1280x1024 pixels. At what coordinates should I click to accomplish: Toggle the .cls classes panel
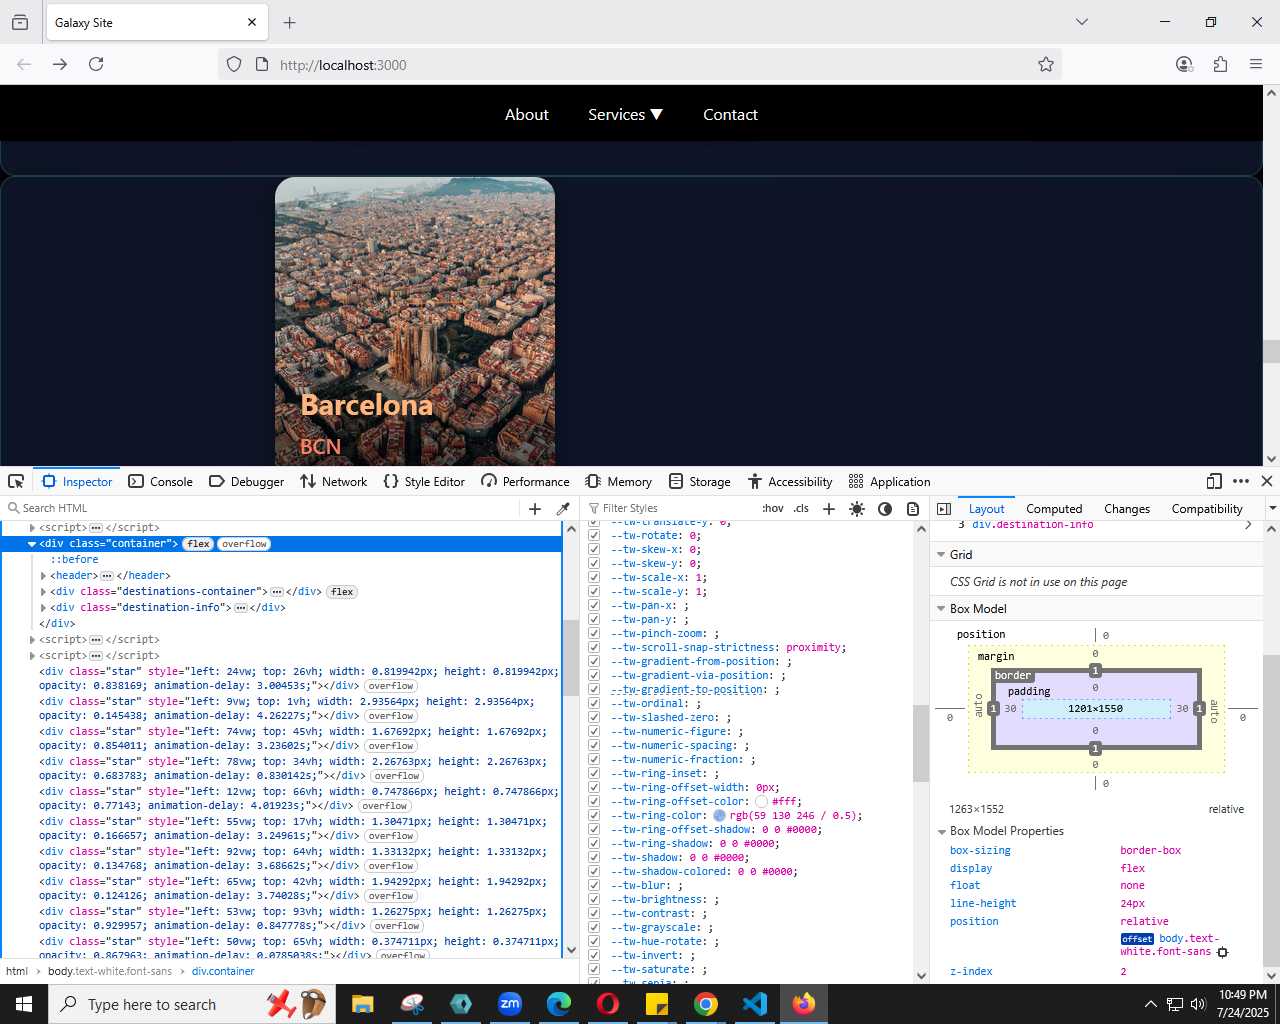[x=801, y=508]
